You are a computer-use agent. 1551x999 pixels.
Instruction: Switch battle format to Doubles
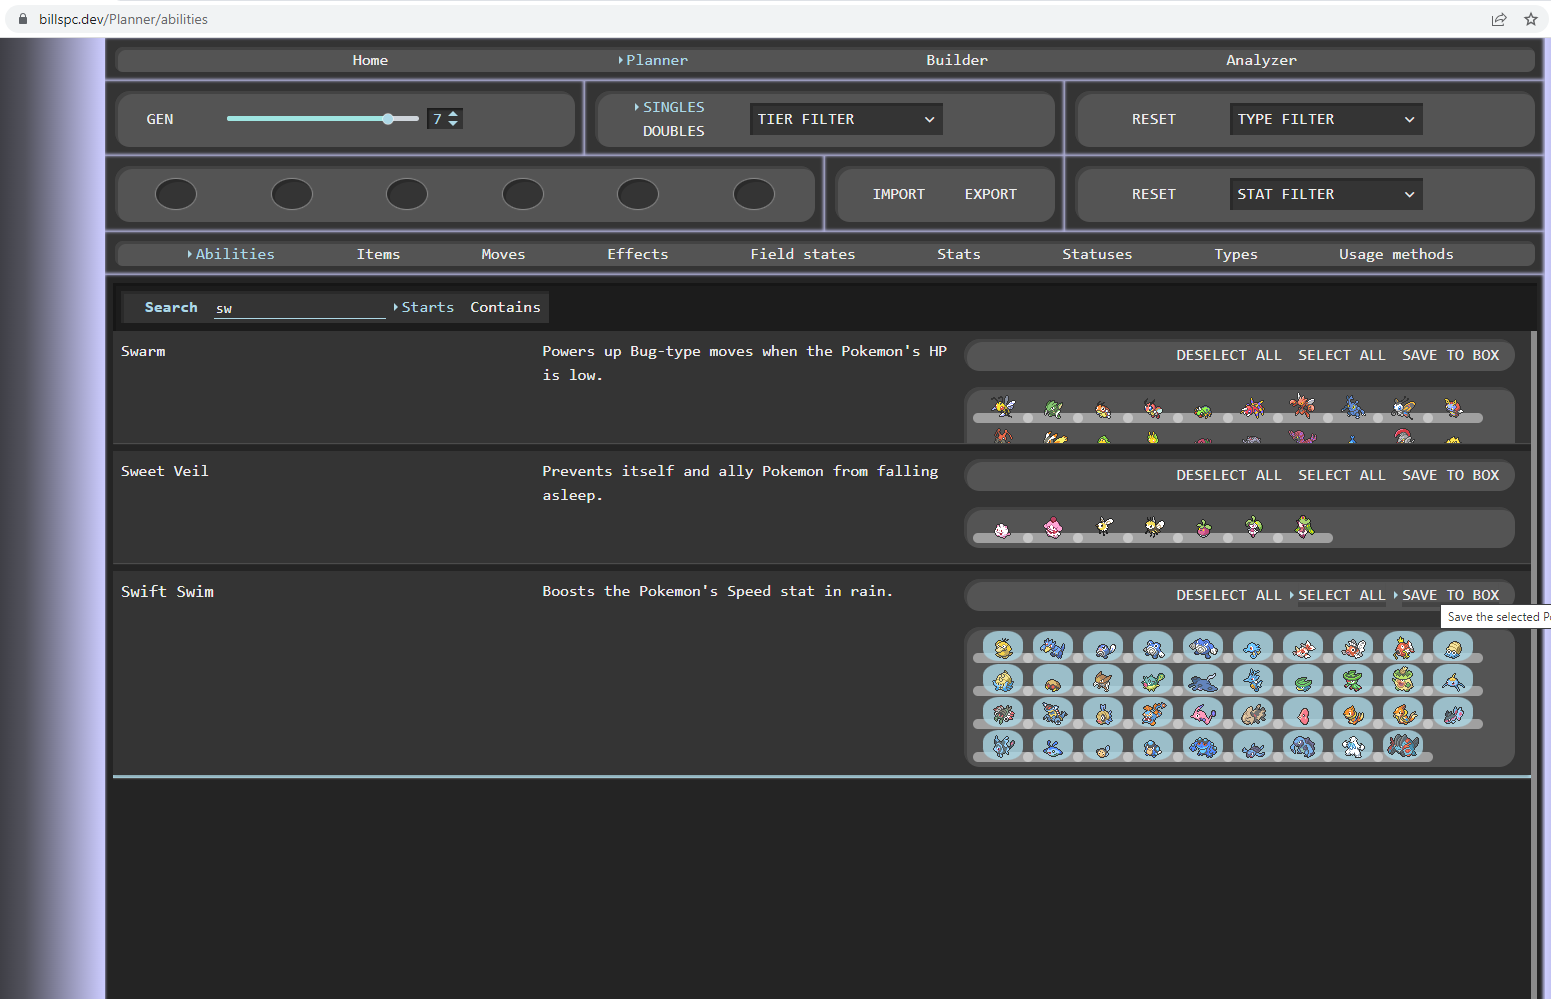(x=673, y=131)
